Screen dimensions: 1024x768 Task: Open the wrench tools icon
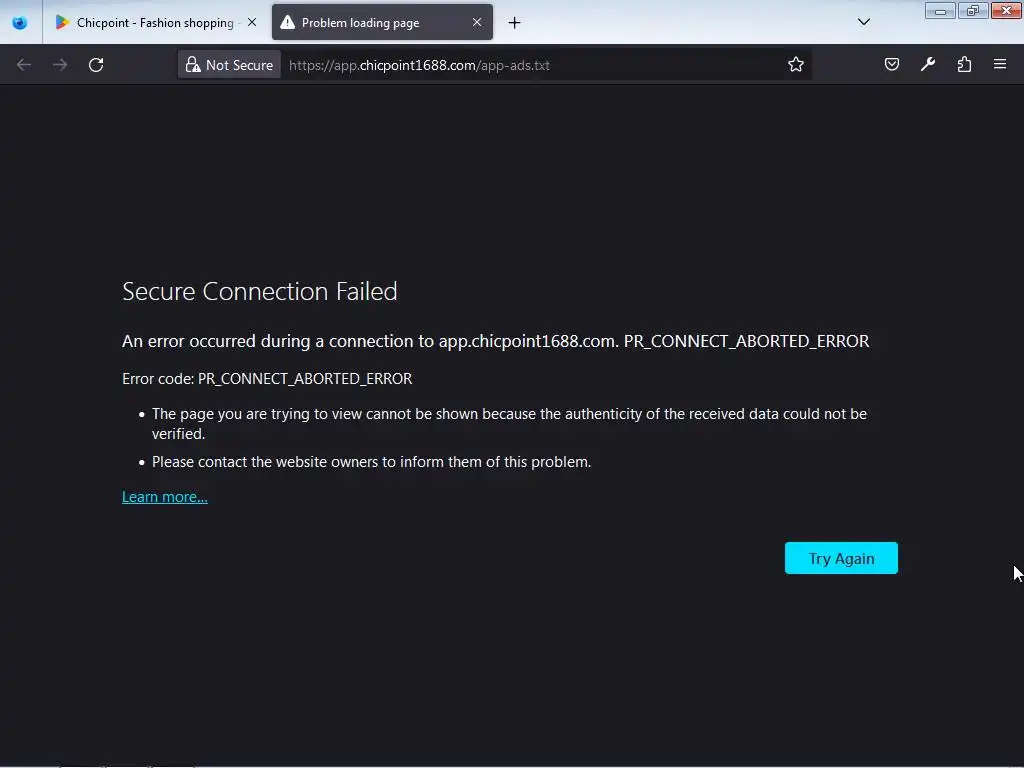[x=928, y=65]
